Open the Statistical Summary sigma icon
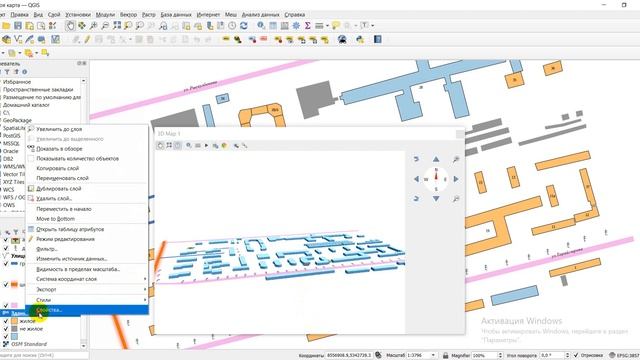640x360 pixels. pos(308,26)
